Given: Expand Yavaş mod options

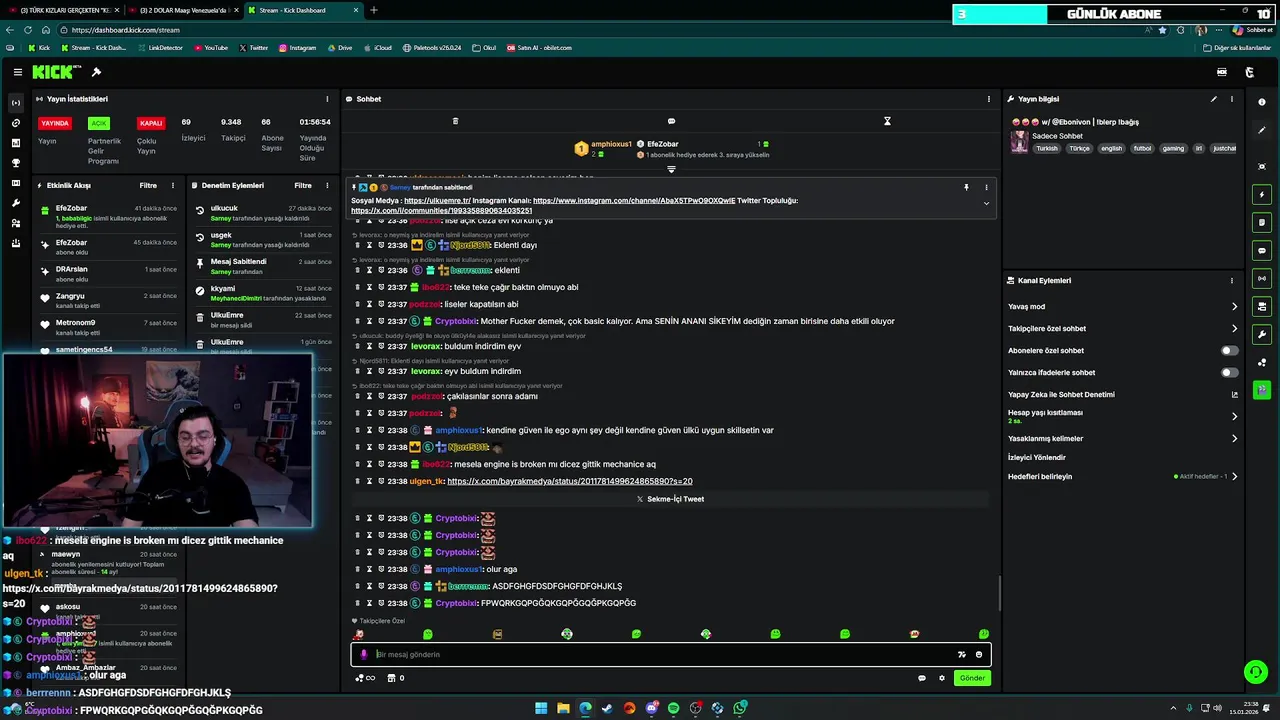Looking at the screenshot, I should pyautogui.click(x=1234, y=307).
